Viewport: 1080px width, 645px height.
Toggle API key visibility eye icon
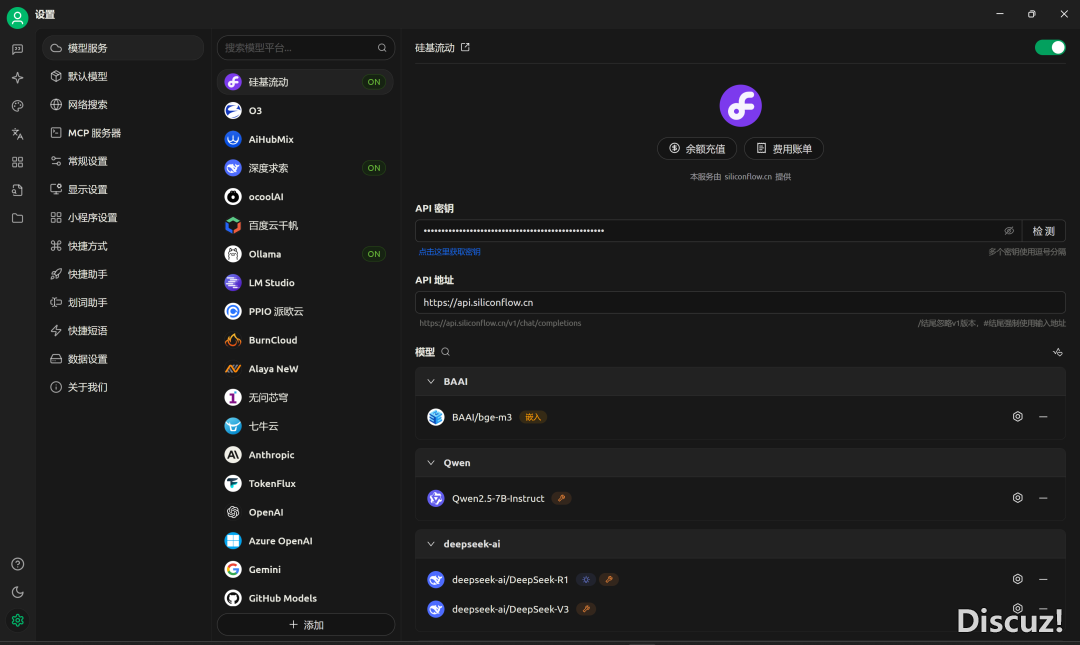click(x=1009, y=231)
